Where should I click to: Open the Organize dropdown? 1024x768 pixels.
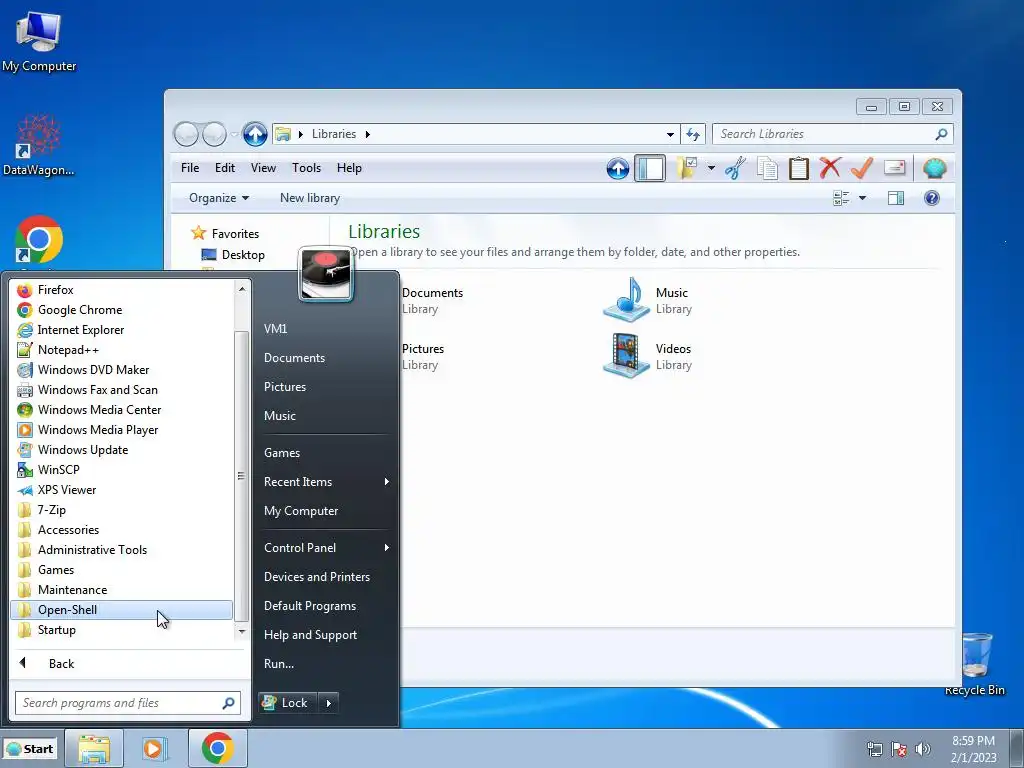point(219,198)
